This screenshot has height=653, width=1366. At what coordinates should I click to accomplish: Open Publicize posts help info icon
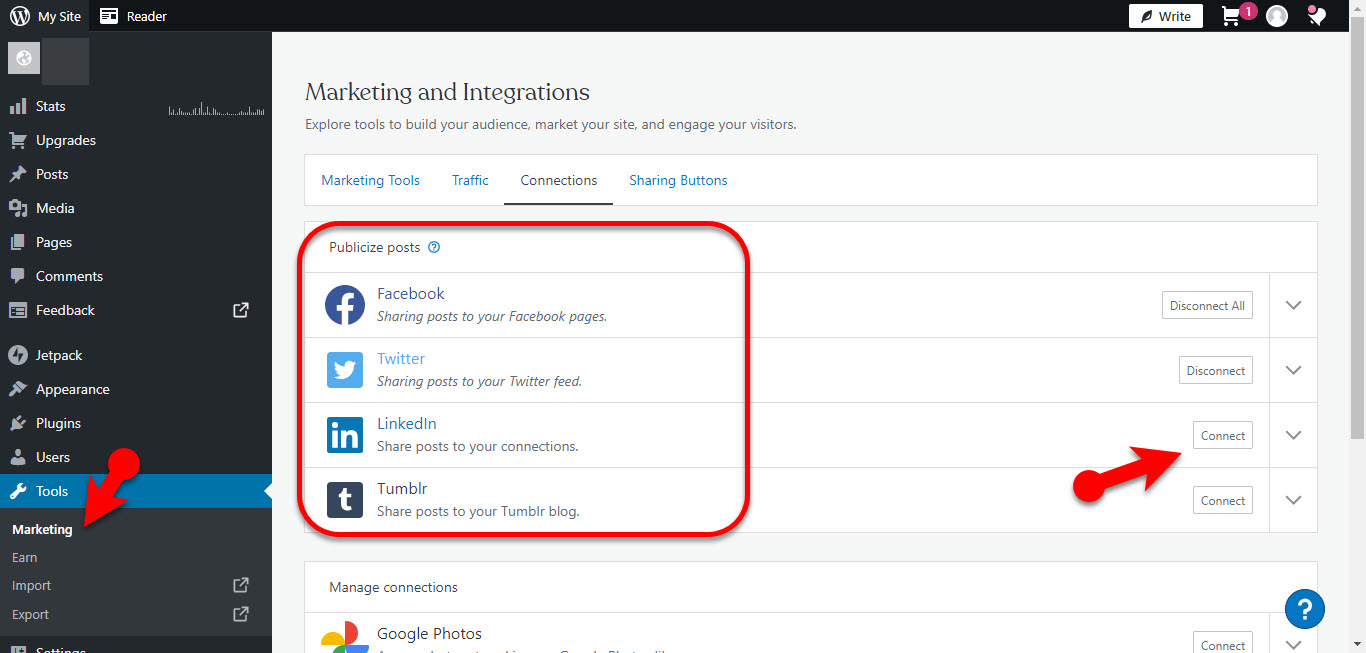[x=434, y=247]
